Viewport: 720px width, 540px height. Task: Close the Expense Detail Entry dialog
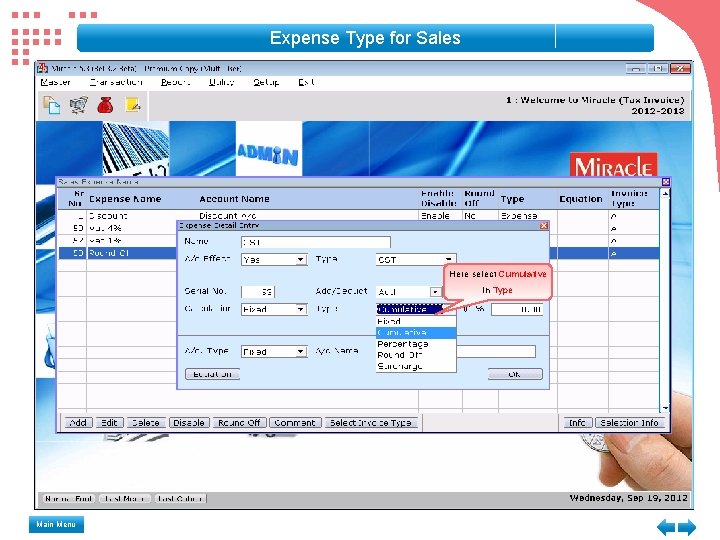pos(544,225)
